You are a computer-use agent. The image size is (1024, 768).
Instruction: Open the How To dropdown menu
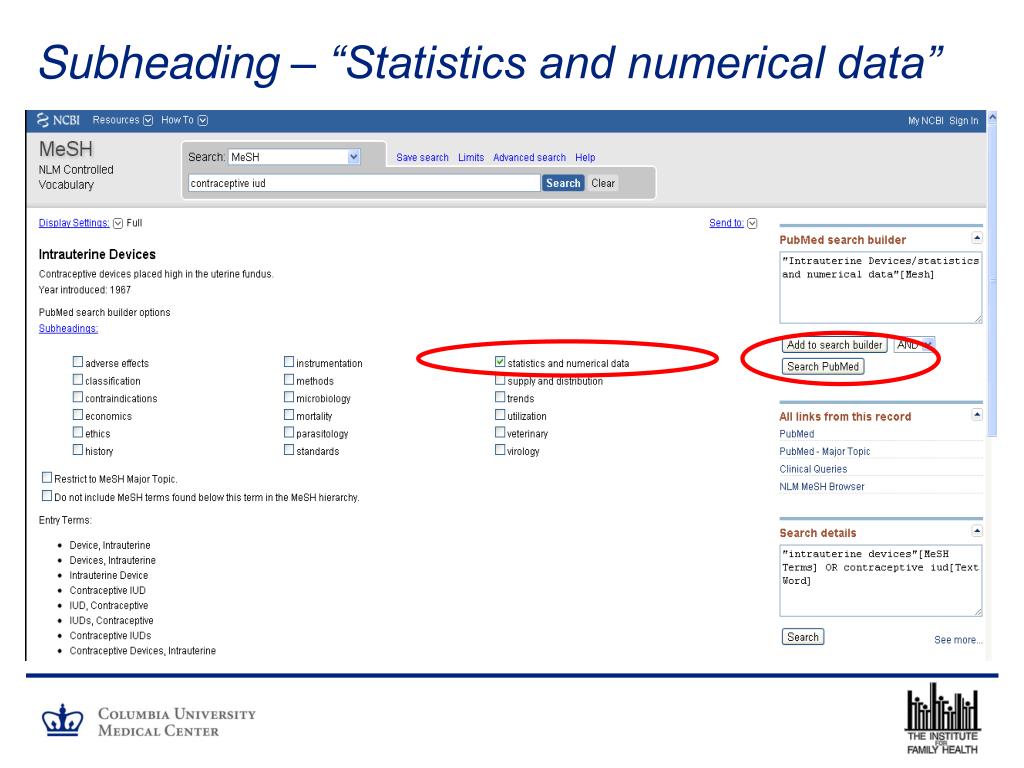pyautogui.click(x=184, y=120)
